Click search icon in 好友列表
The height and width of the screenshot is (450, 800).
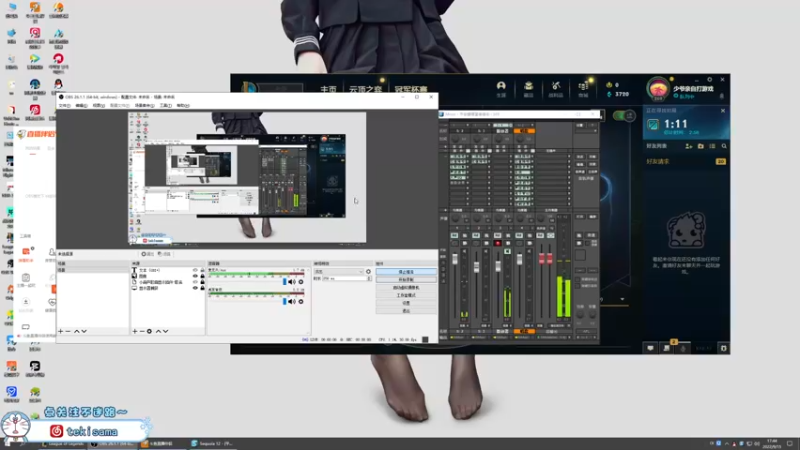click(724, 146)
